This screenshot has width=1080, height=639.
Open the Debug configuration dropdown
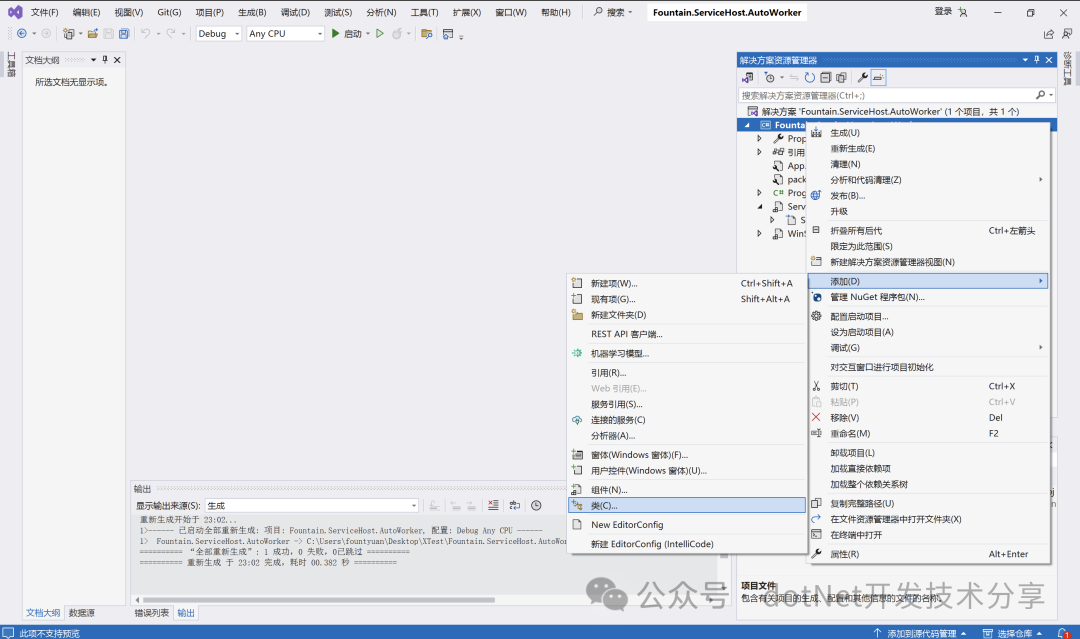point(218,34)
